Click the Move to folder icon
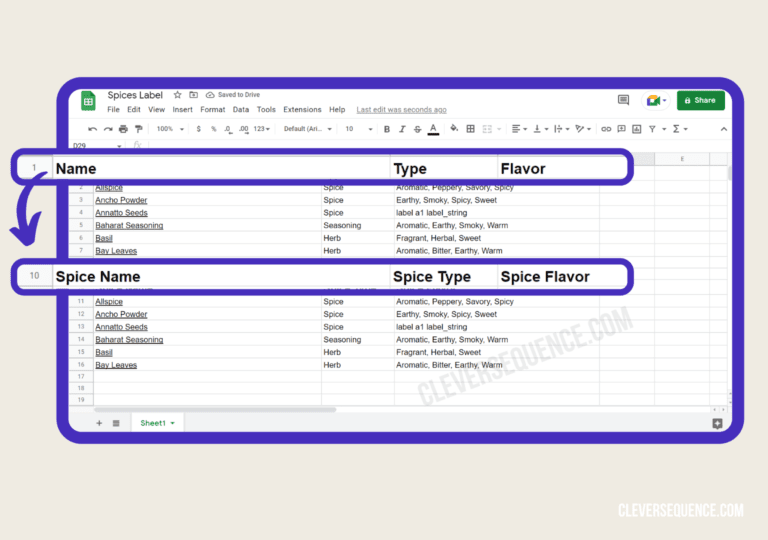 tap(193, 95)
